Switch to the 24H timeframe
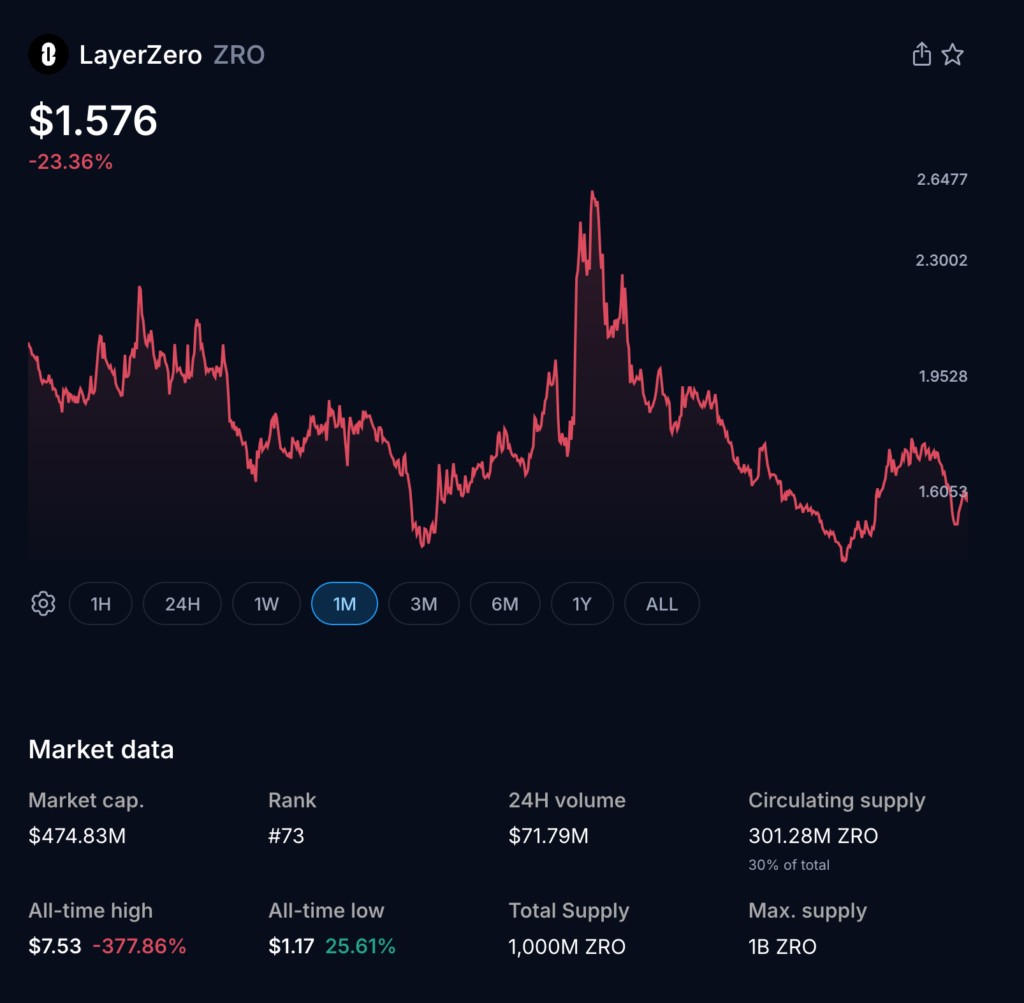The height and width of the screenshot is (1003, 1024). 182,603
